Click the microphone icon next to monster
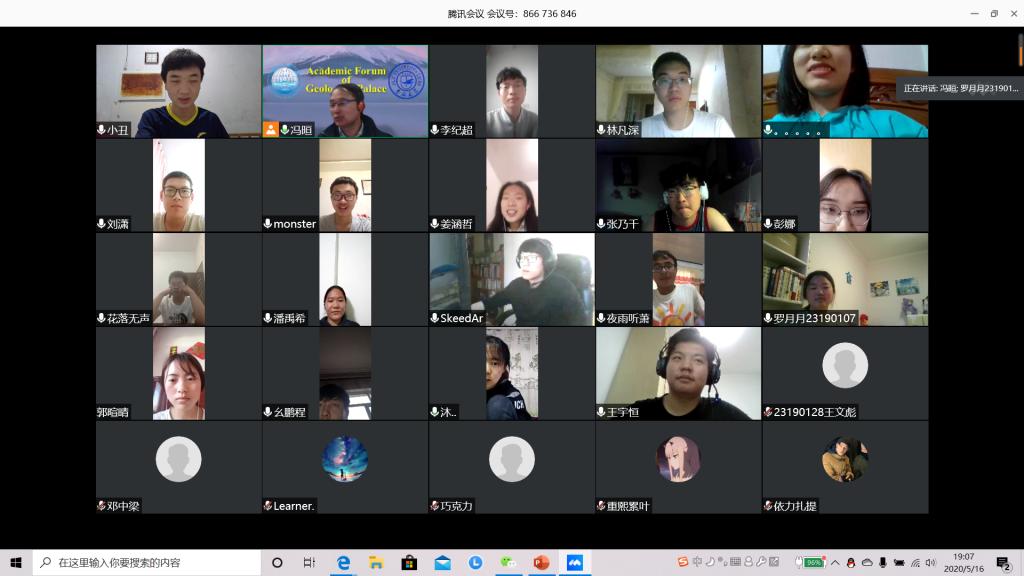Screen dimensions: 1024x576 pyautogui.click(x=268, y=224)
